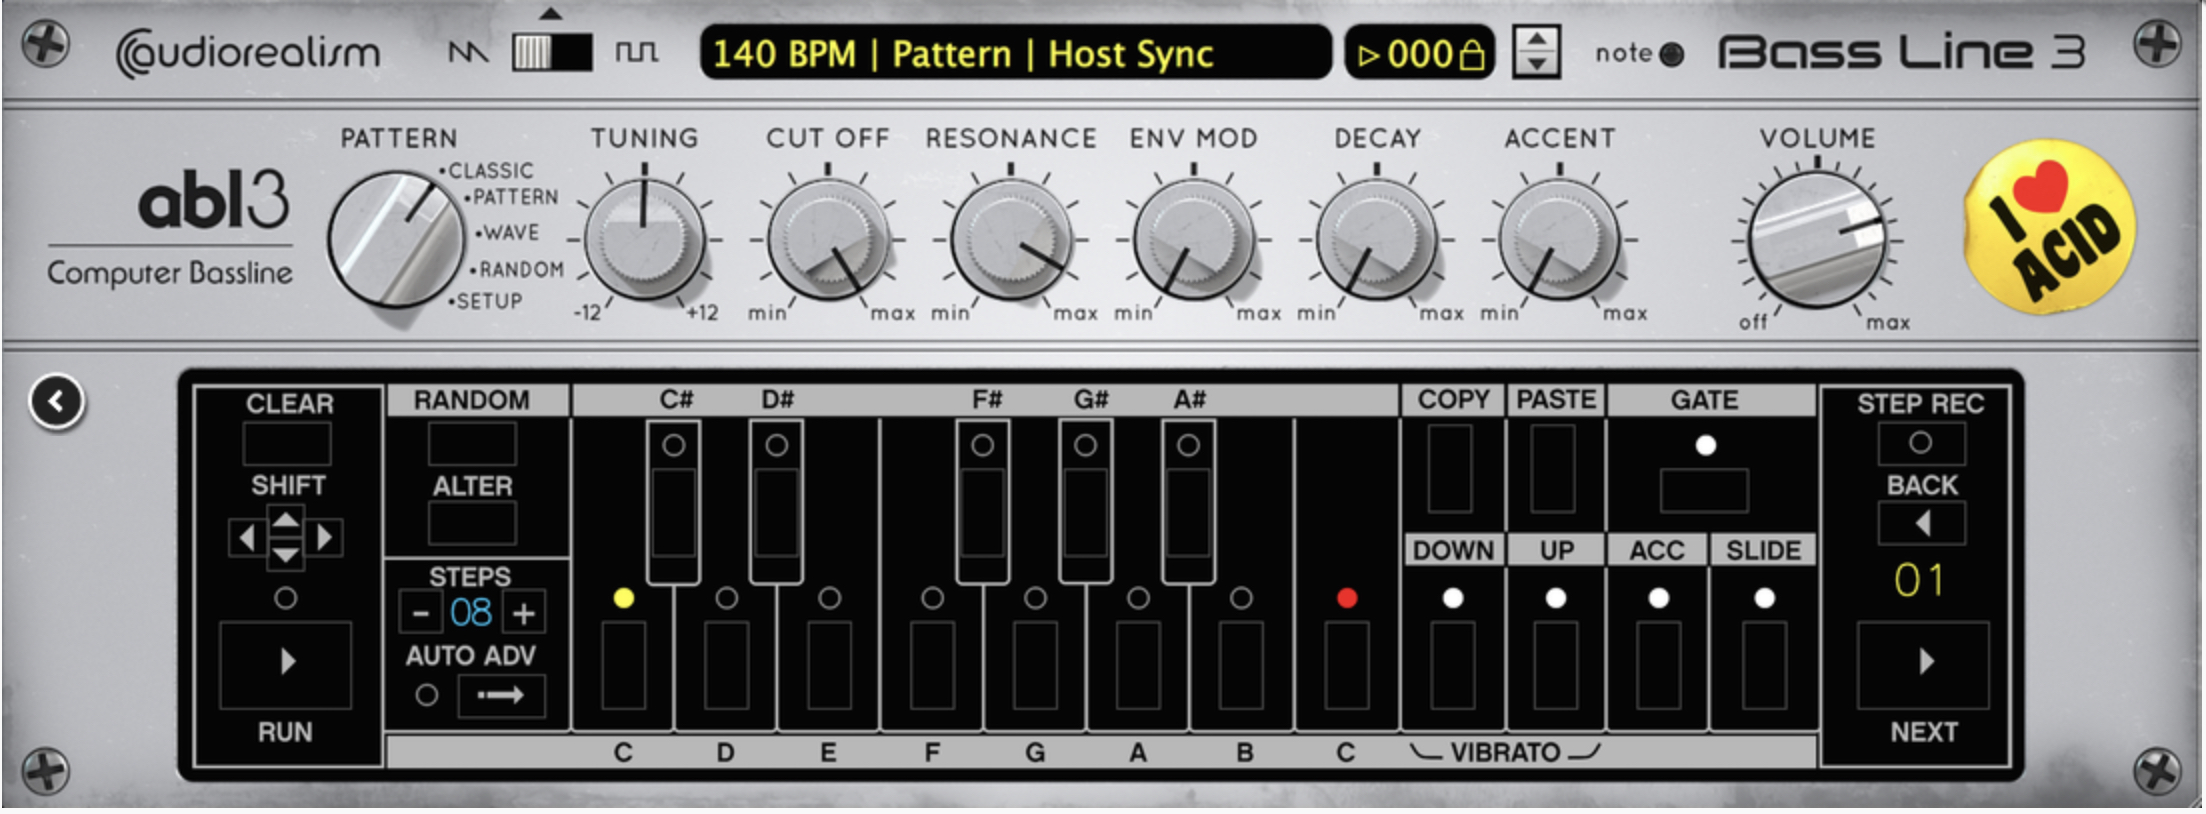Decrease the step count with the minus button

click(x=421, y=613)
